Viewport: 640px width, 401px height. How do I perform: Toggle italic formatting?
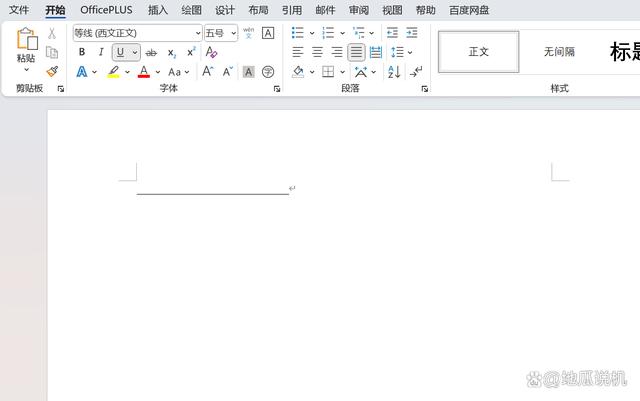(100, 52)
